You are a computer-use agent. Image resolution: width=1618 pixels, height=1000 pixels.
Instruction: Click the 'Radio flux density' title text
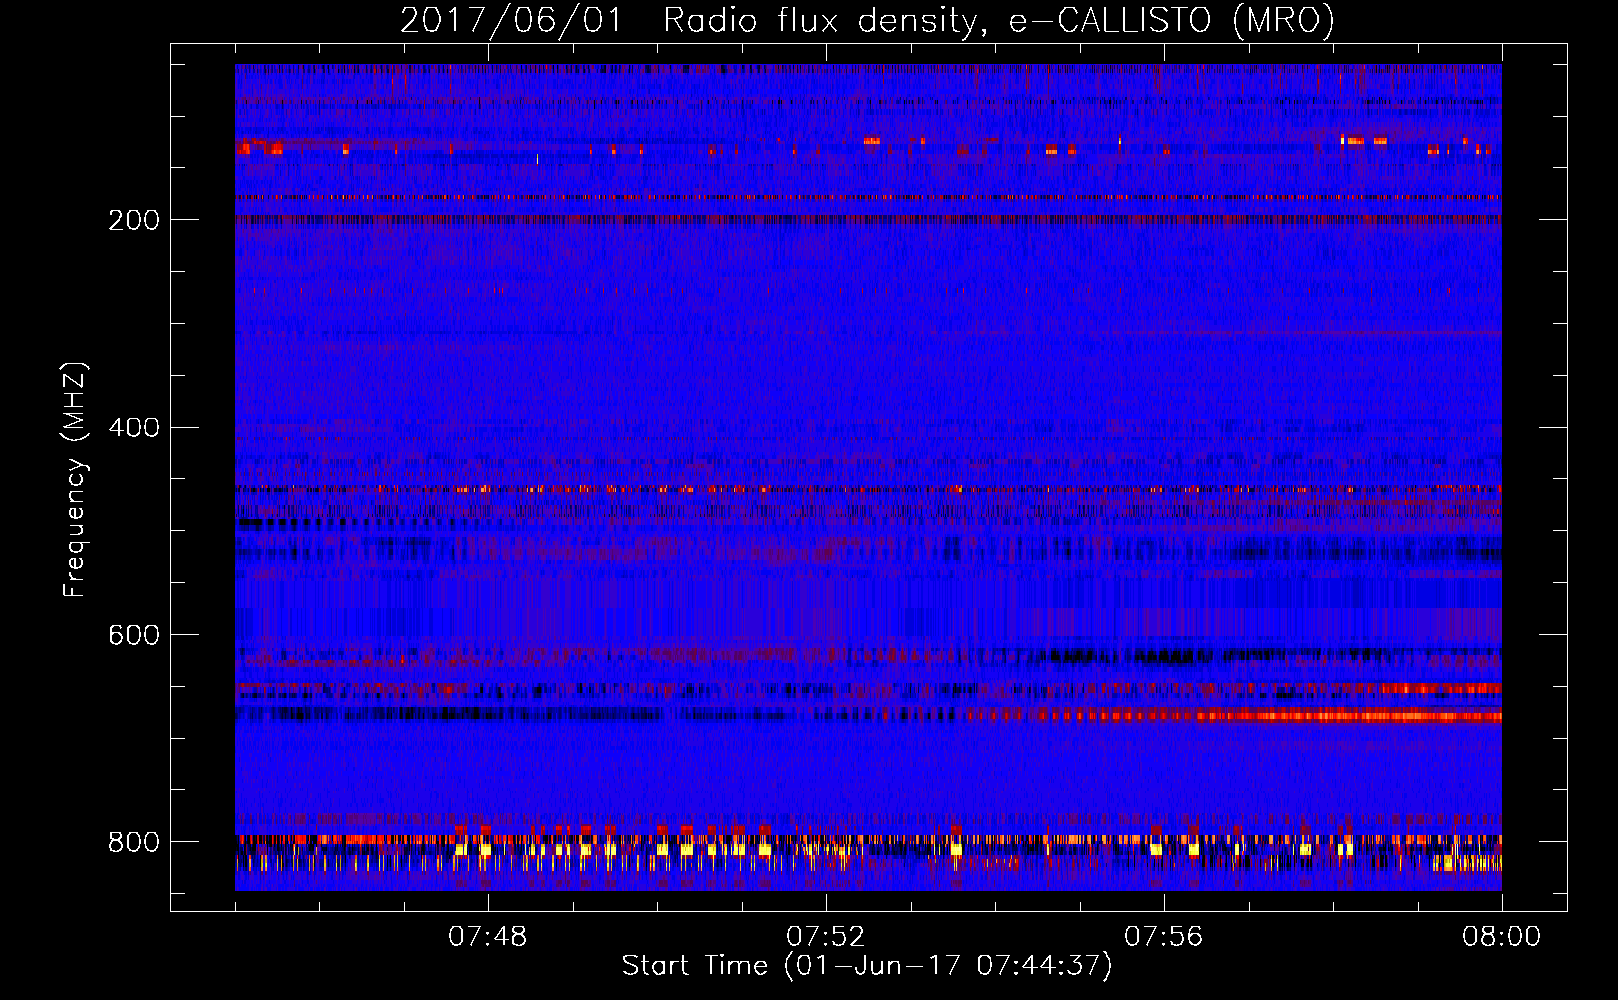(820, 20)
